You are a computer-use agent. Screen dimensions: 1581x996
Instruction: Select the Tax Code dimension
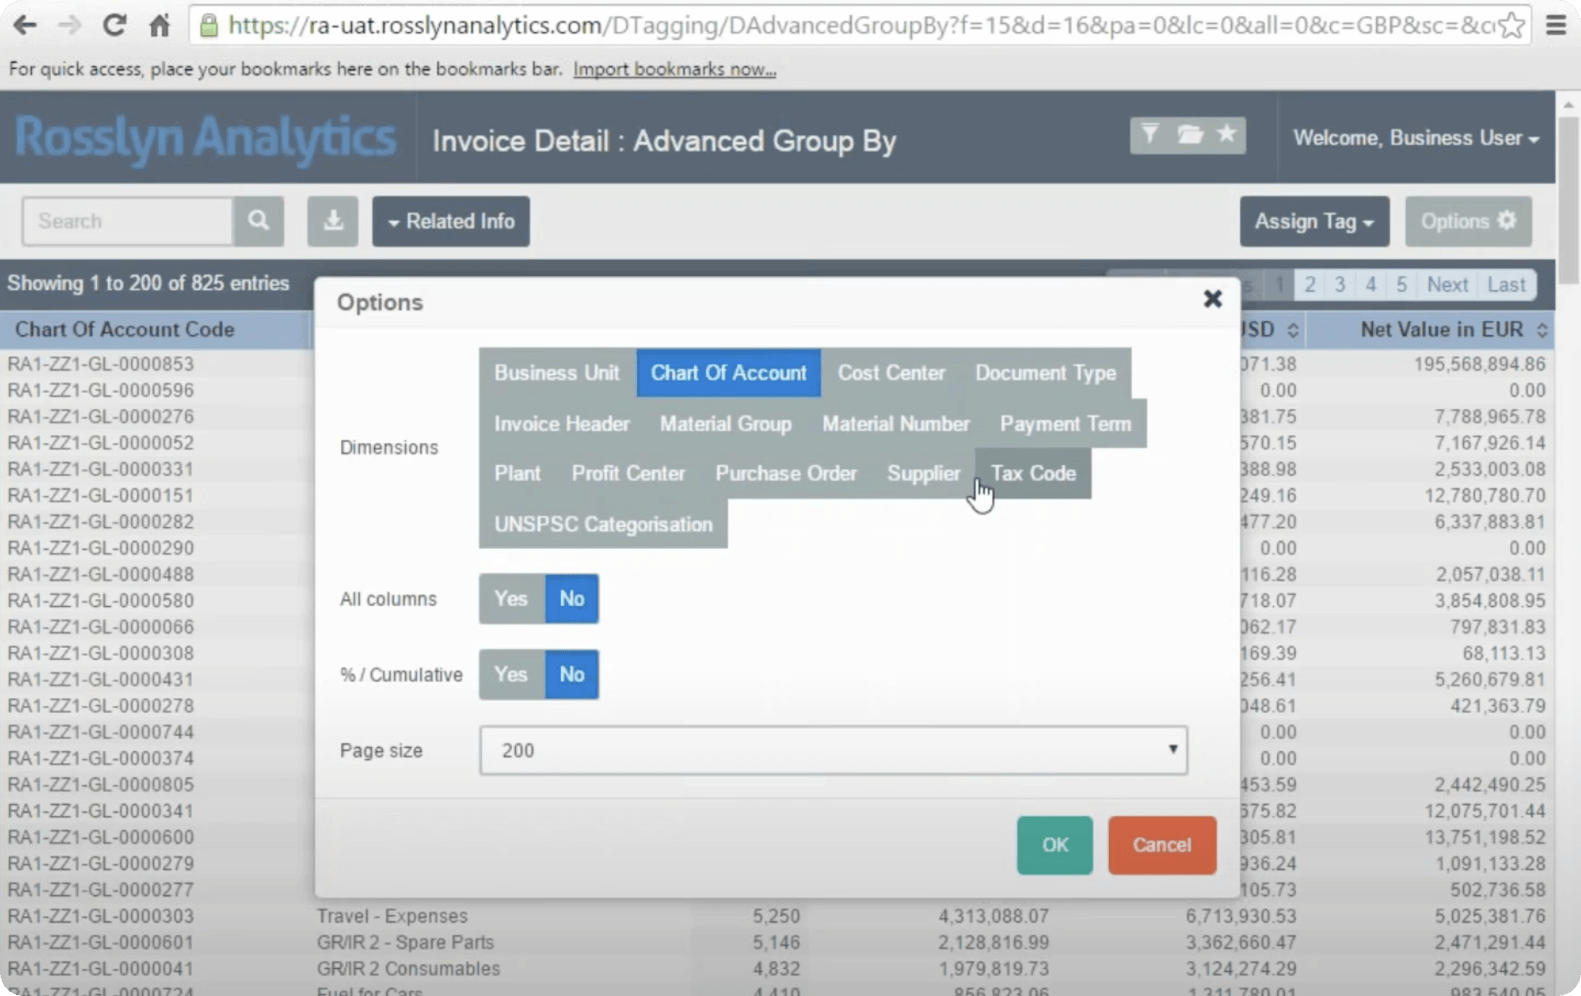(1033, 473)
